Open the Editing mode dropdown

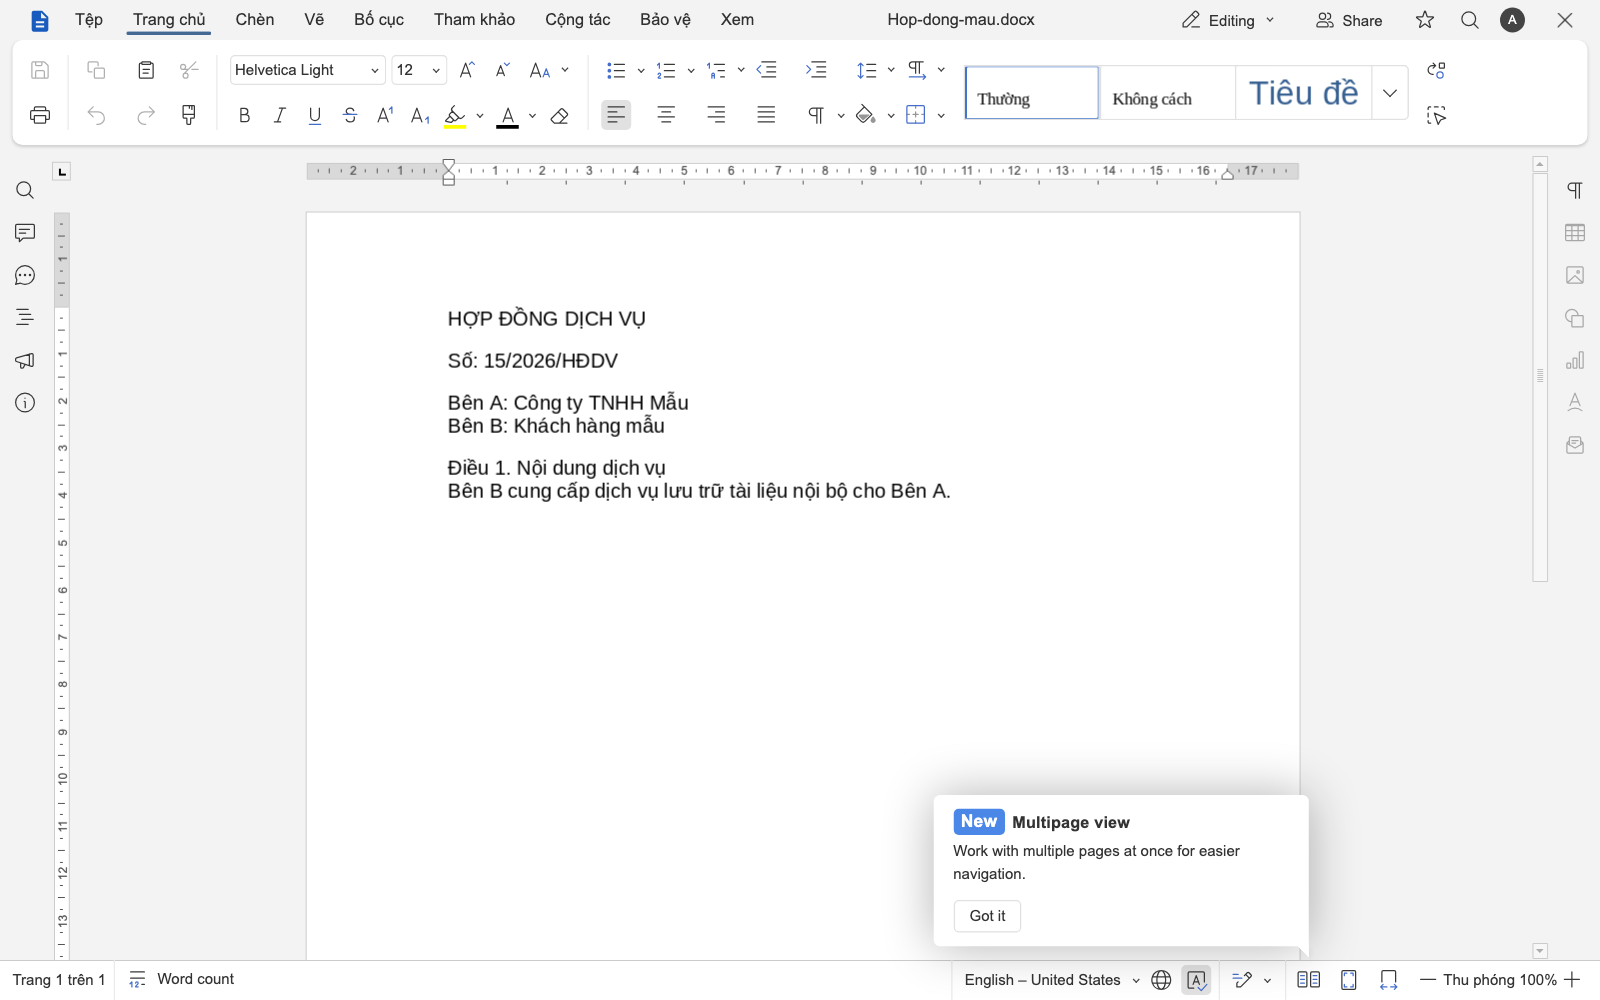click(1228, 20)
